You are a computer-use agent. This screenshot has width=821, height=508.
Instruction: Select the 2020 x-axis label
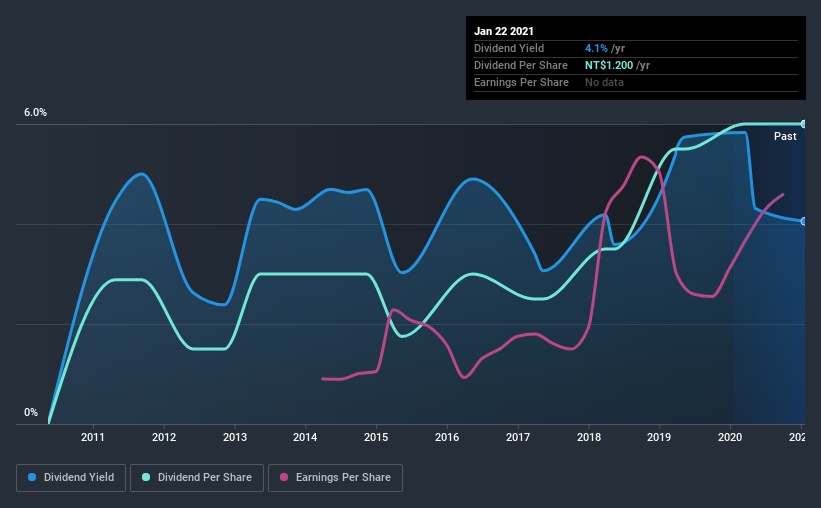point(730,437)
